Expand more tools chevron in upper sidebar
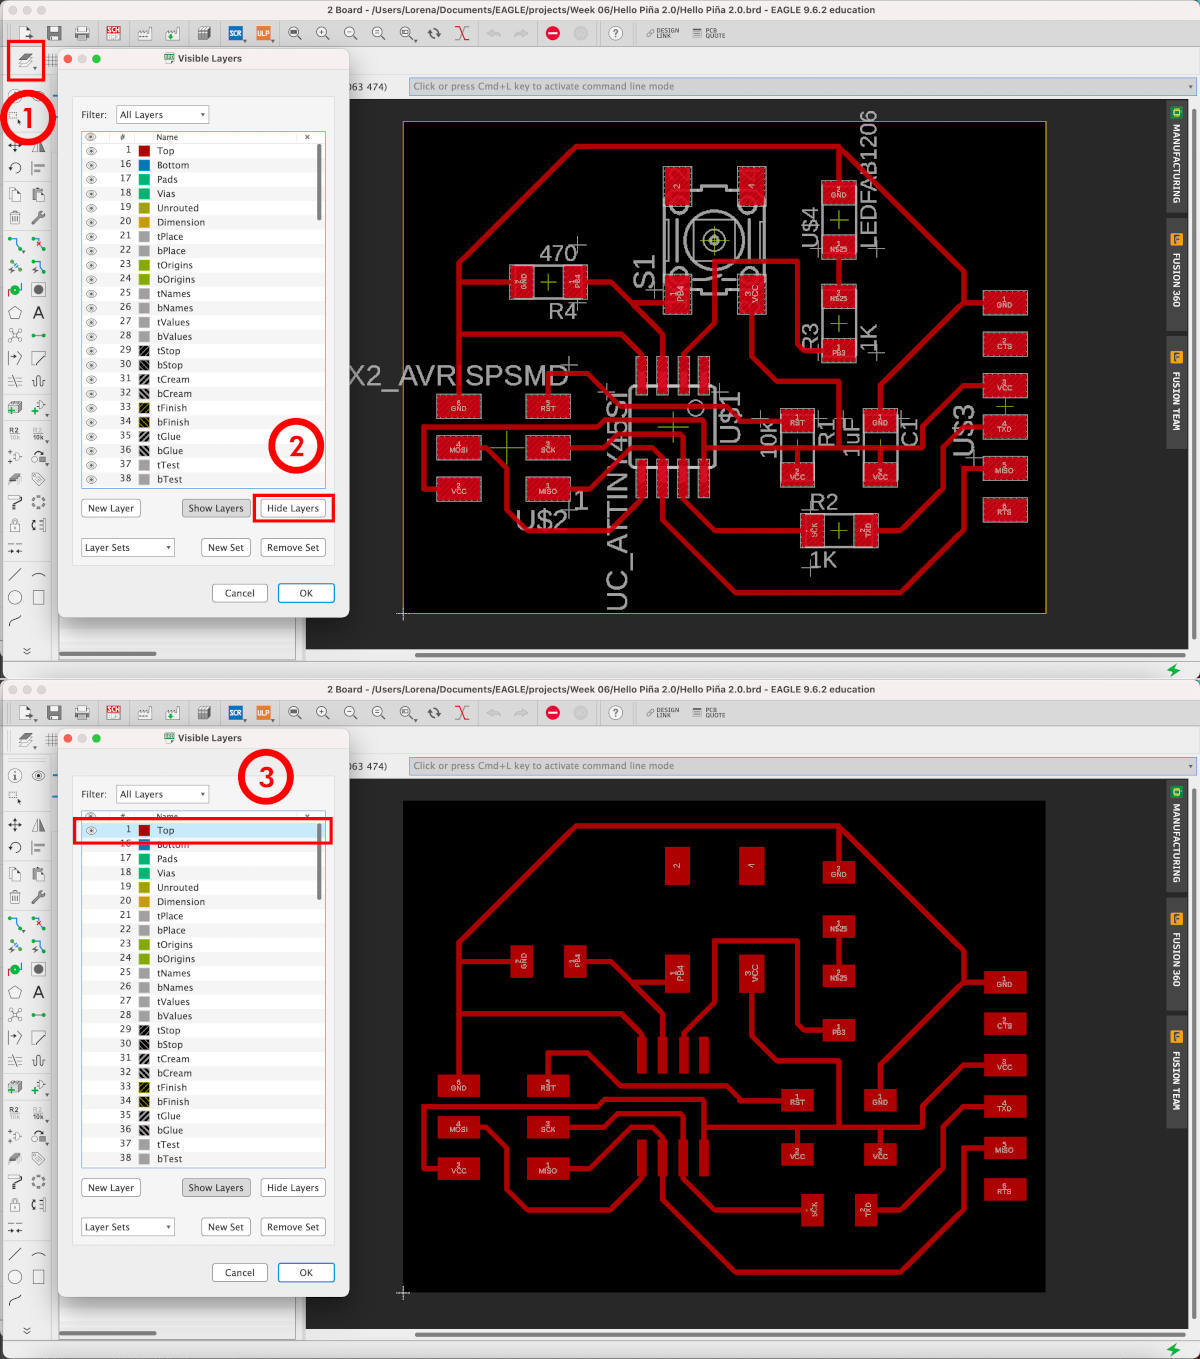The image size is (1200, 1359). [x=26, y=651]
